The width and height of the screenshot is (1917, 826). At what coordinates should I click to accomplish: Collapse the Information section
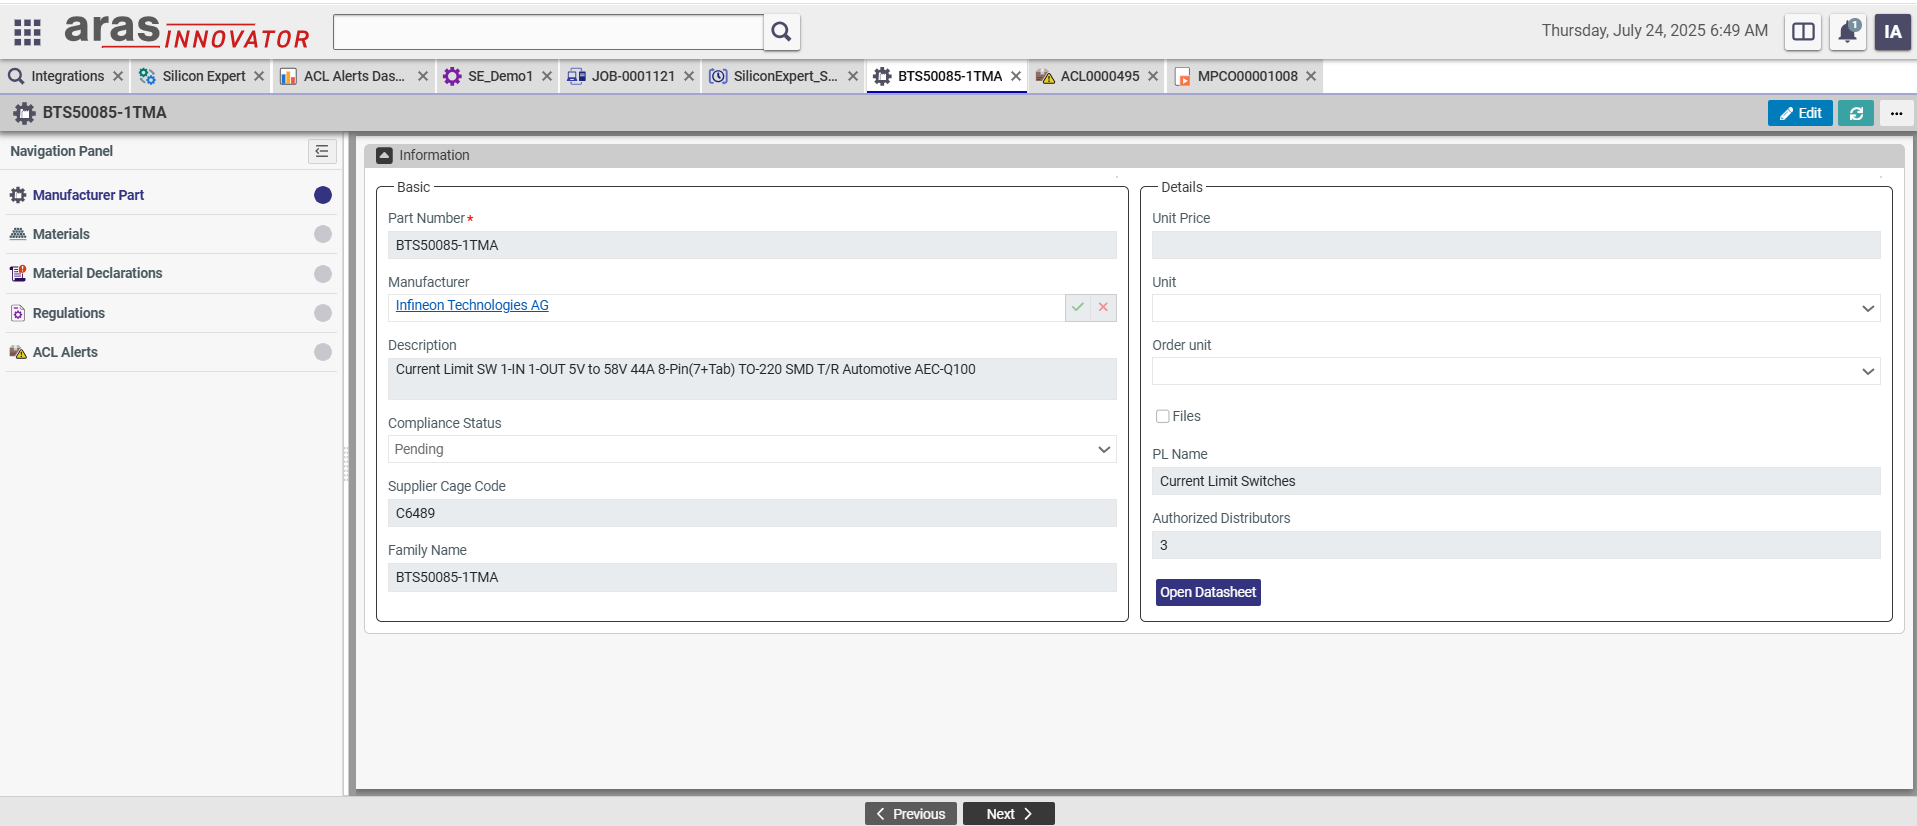click(384, 155)
